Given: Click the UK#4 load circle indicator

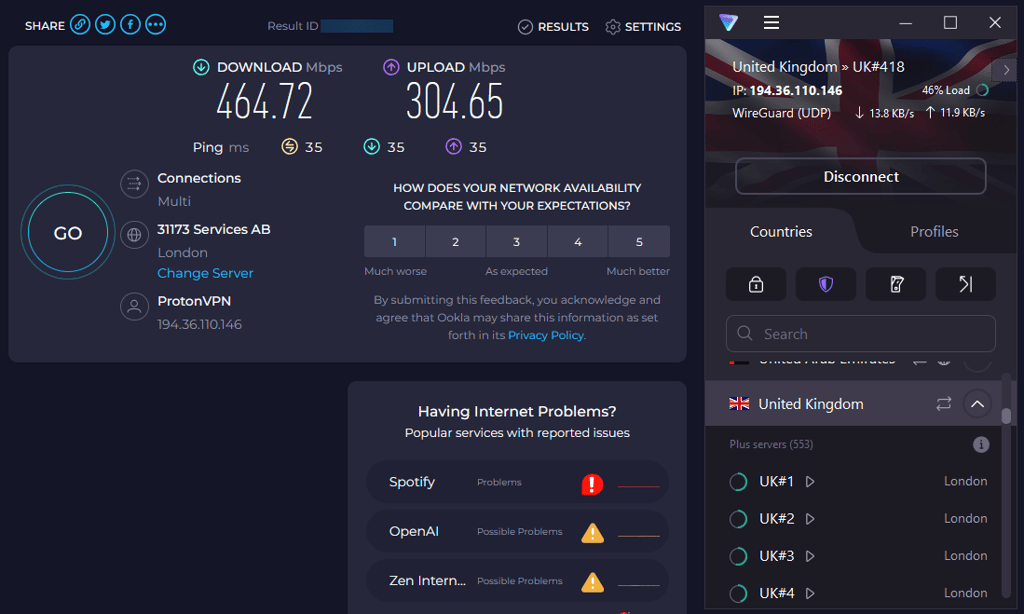Looking at the screenshot, I should click(738, 594).
